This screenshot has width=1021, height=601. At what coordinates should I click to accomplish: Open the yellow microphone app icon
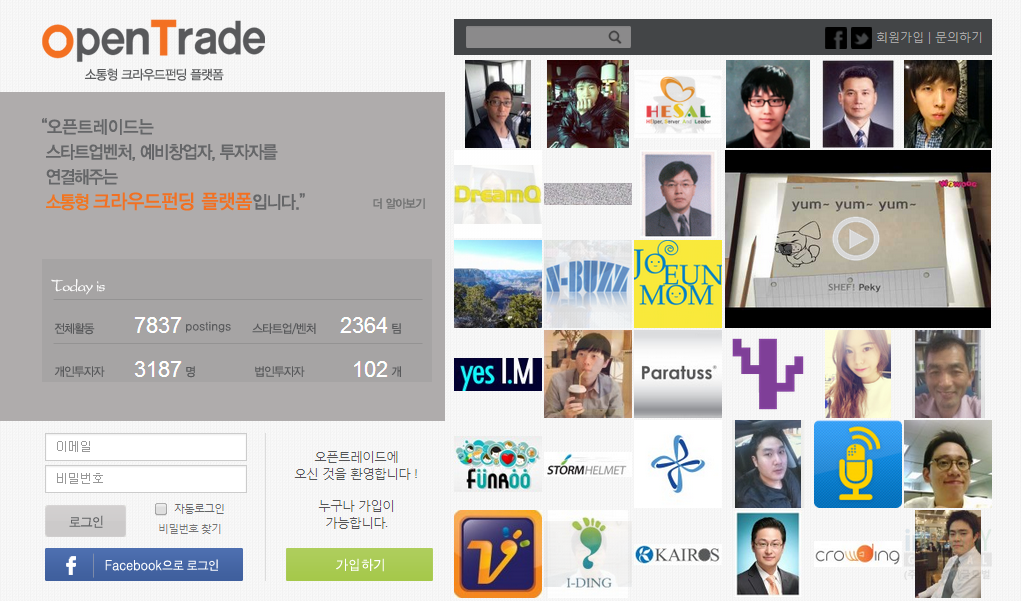tap(857, 464)
